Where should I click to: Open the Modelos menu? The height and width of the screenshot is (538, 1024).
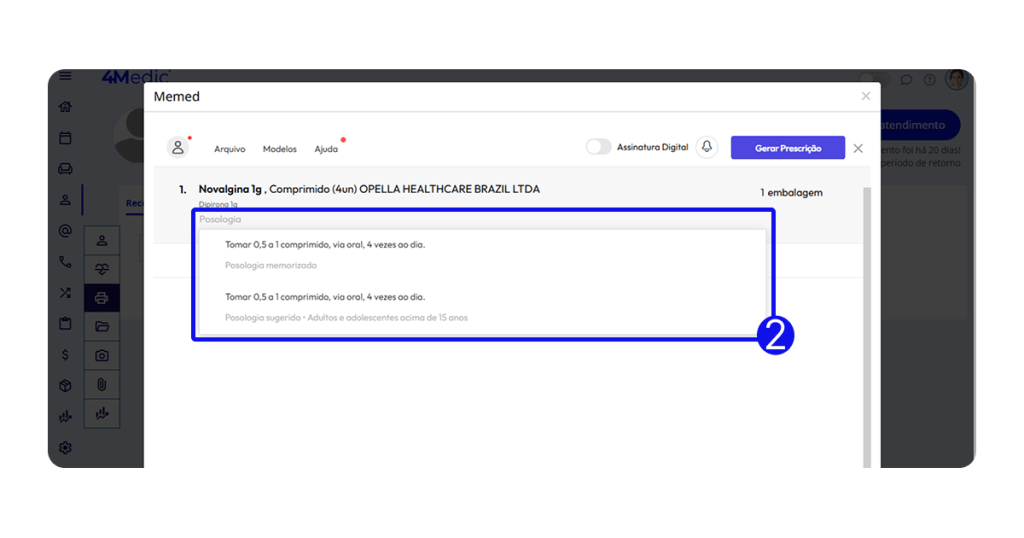point(279,149)
